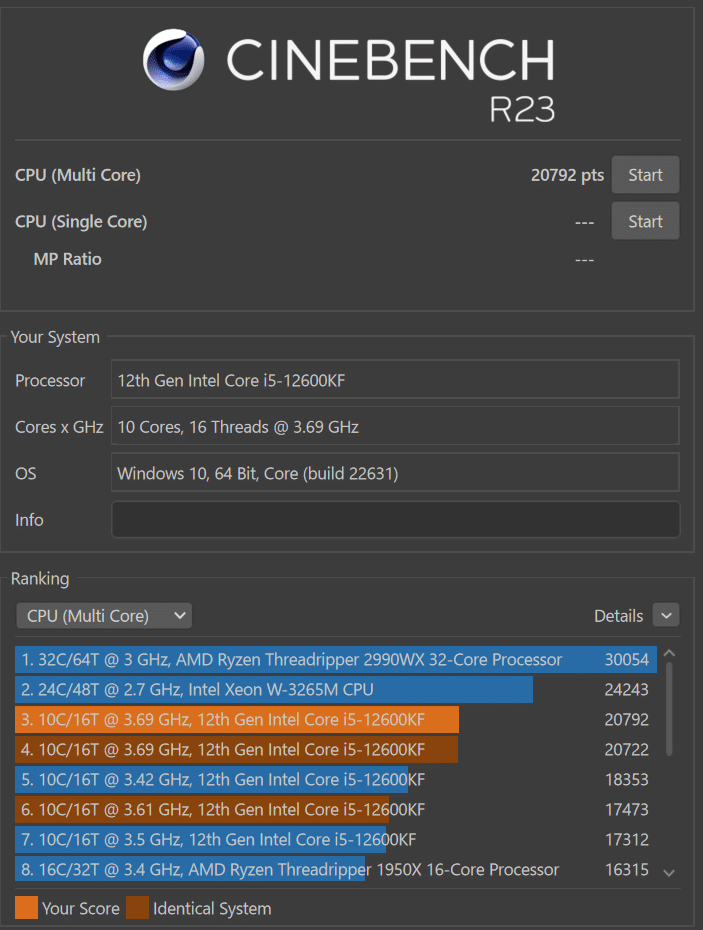Click the ranking list scroll-down arrow
This screenshot has height=930, width=703.
[x=669, y=873]
